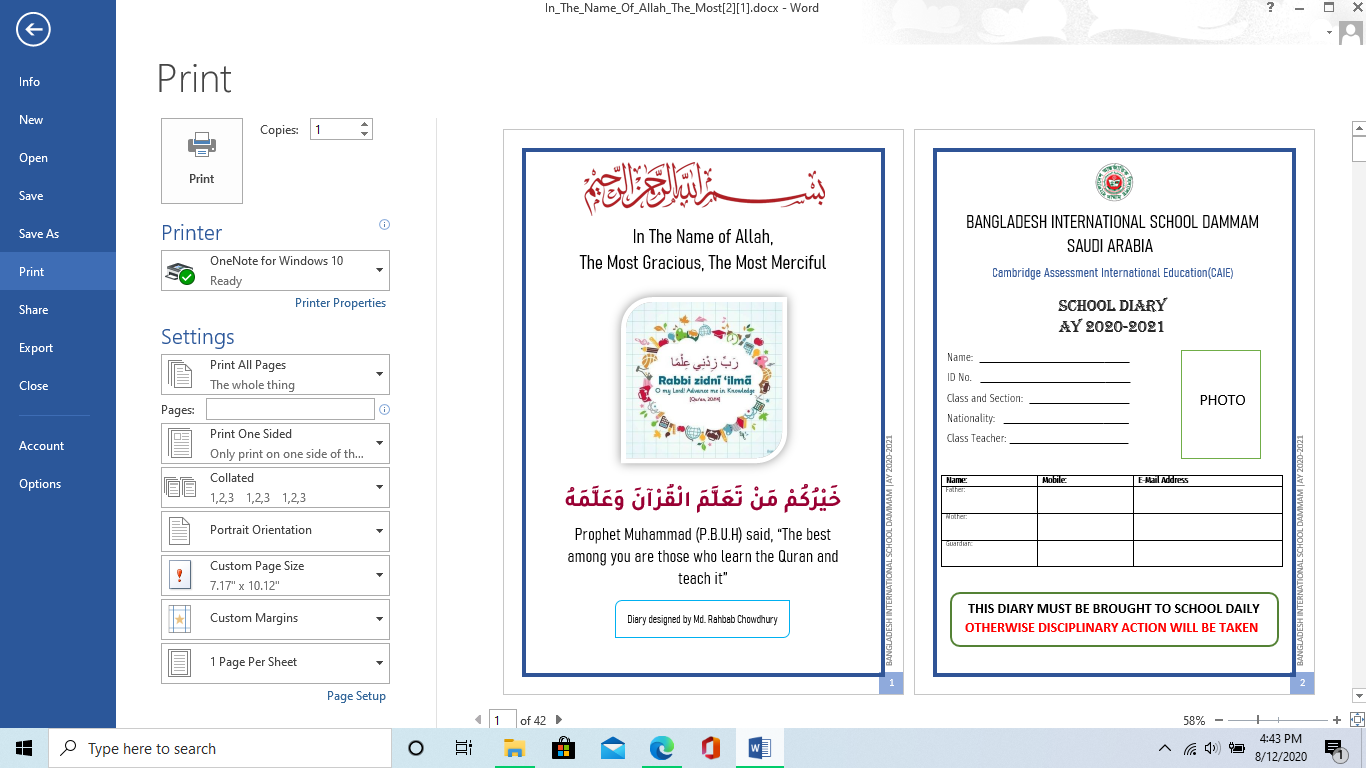Click the preview zoom slider handle
The width and height of the screenshot is (1366, 768).
1257,720
